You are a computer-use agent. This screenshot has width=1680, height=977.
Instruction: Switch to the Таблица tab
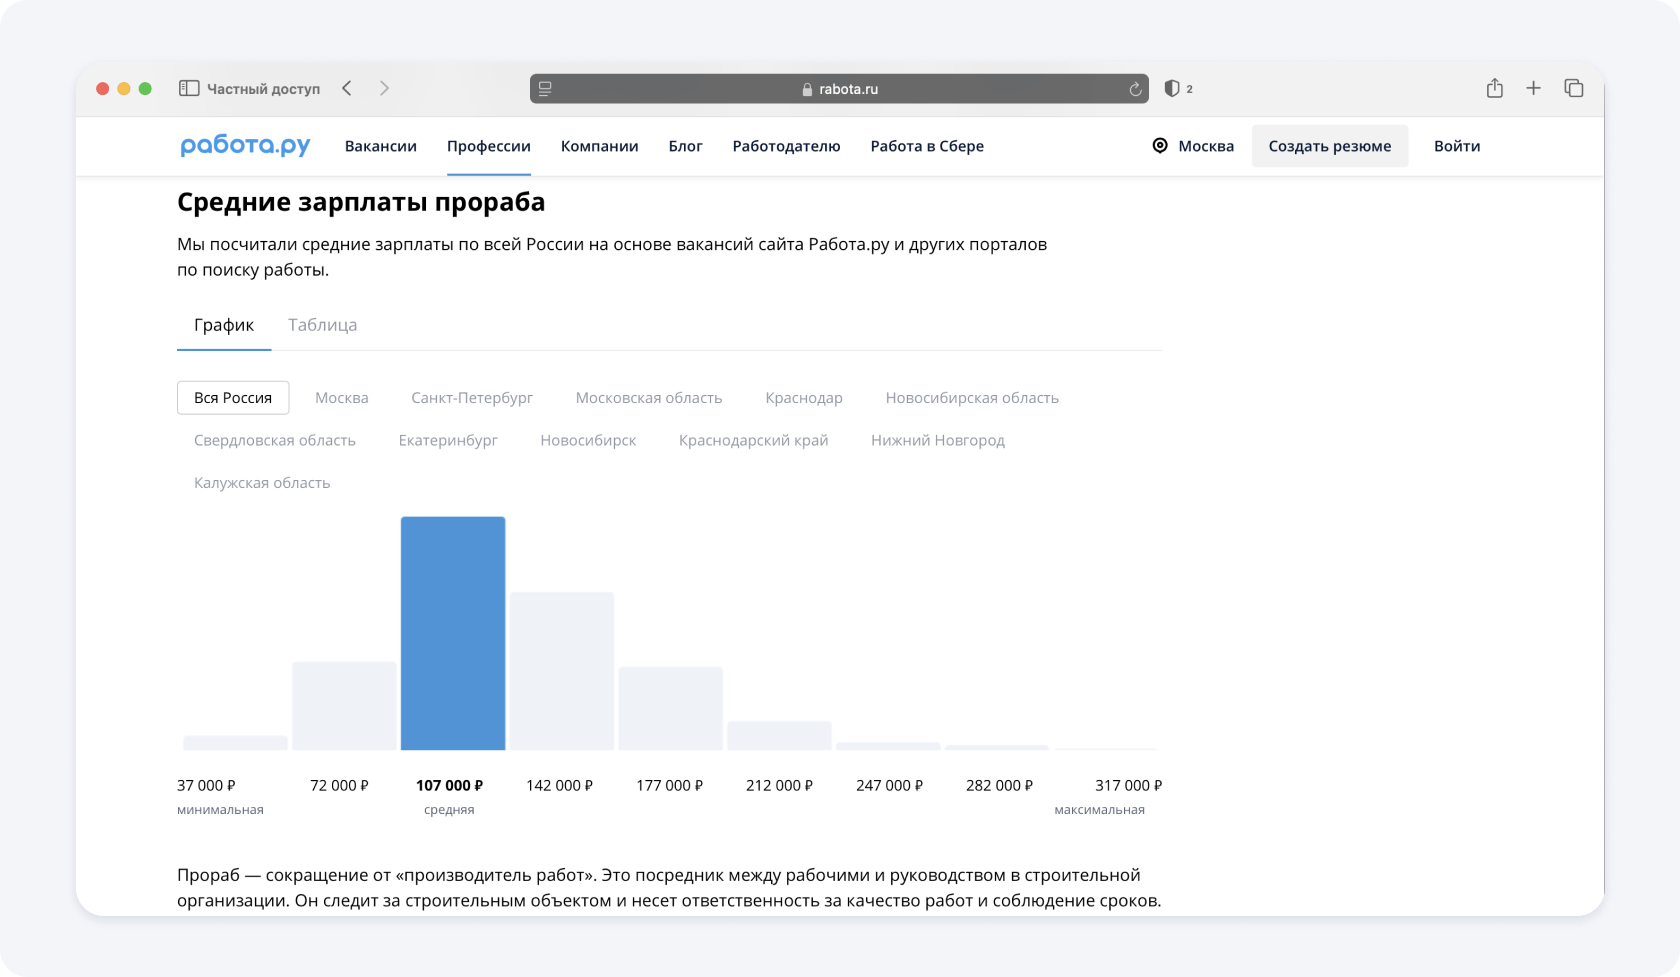[x=322, y=325]
